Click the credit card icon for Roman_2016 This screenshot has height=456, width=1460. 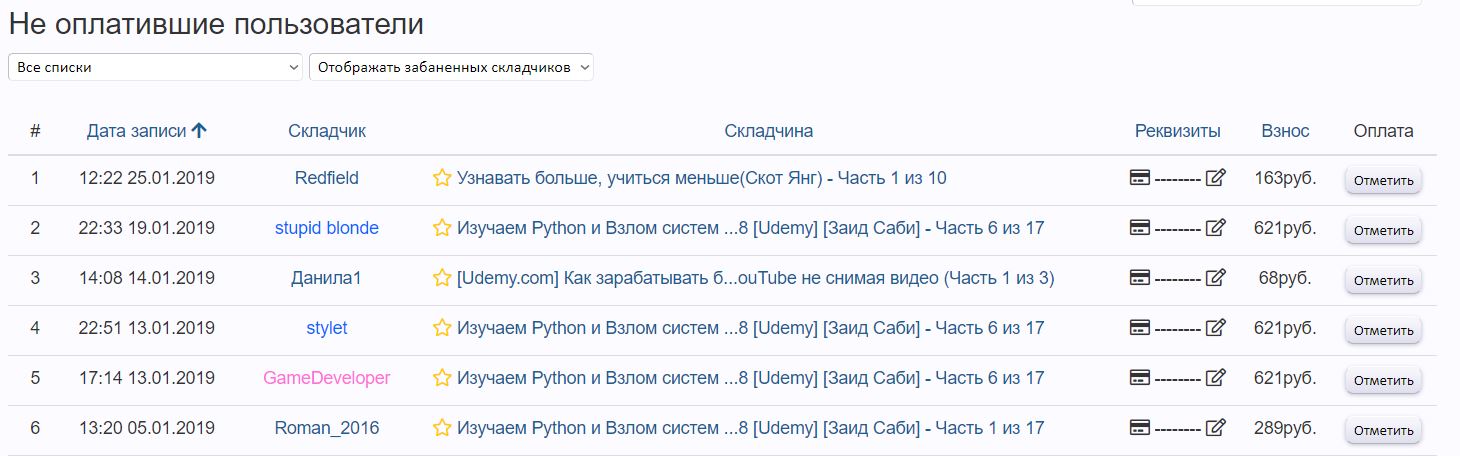(x=1139, y=428)
